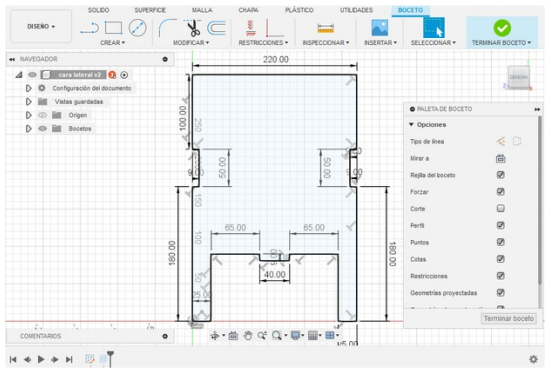Screen dimensions: 551x380
Task: Play the timeline
Action: pyautogui.click(x=41, y=359)
